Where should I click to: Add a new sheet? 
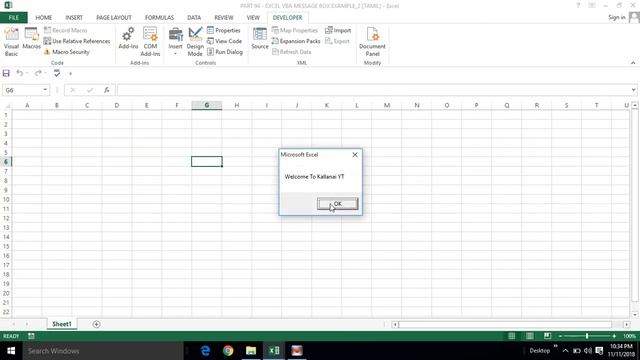pos(96,324)
